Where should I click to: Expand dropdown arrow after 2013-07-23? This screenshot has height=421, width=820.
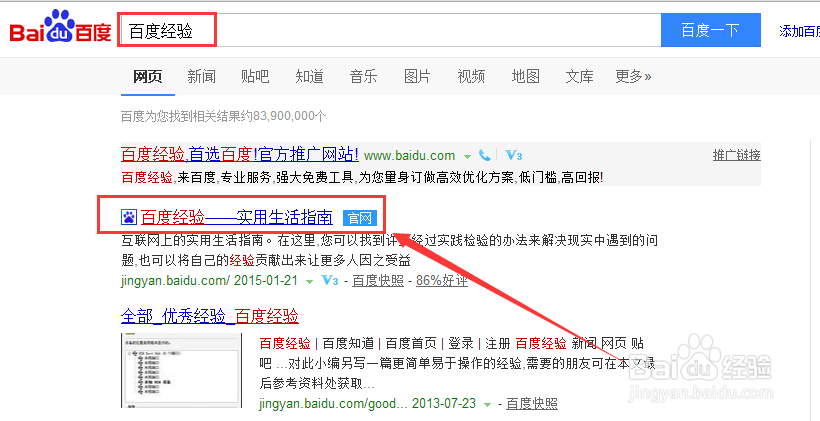pyautogui.click(x=487, y=405)
